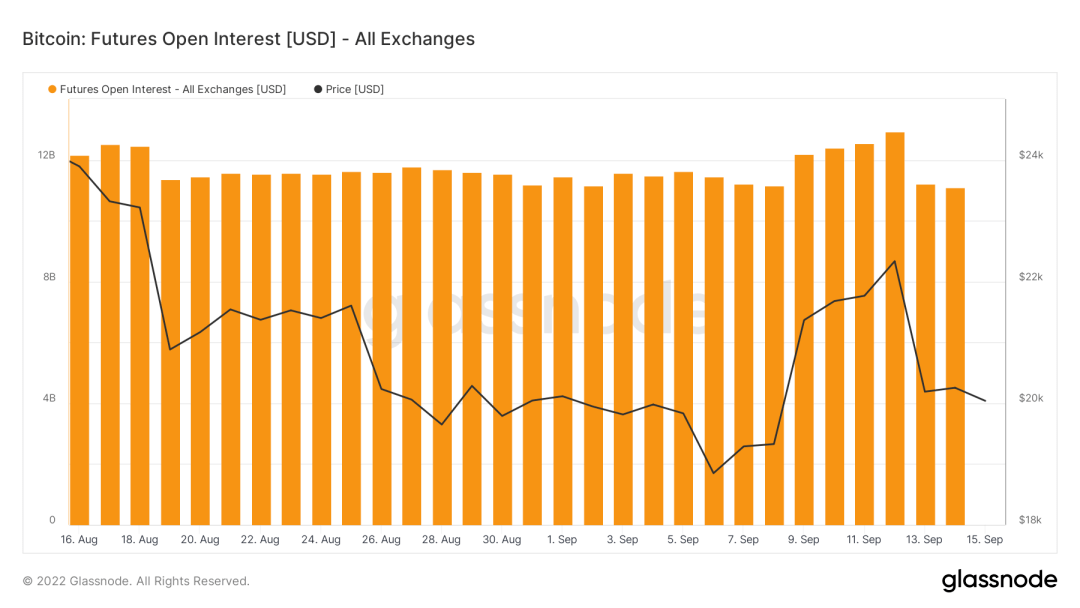Click the chart title Bitcoin: Futures Open Interest
Screen dimensions: 1080x608
(x=248, y=39)
